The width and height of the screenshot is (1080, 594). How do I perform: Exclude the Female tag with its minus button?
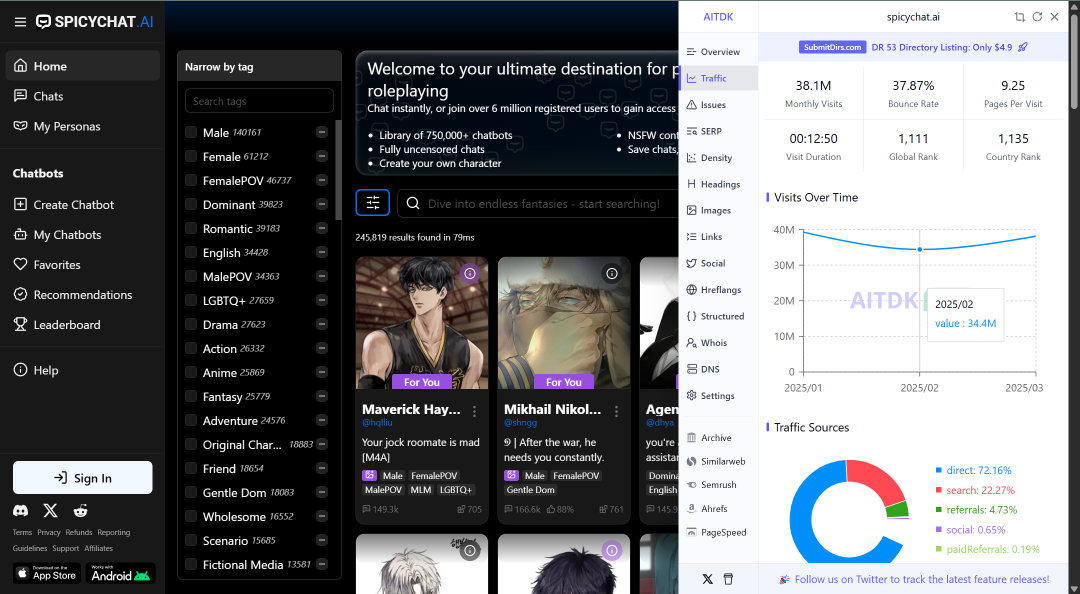pos(322,156)
